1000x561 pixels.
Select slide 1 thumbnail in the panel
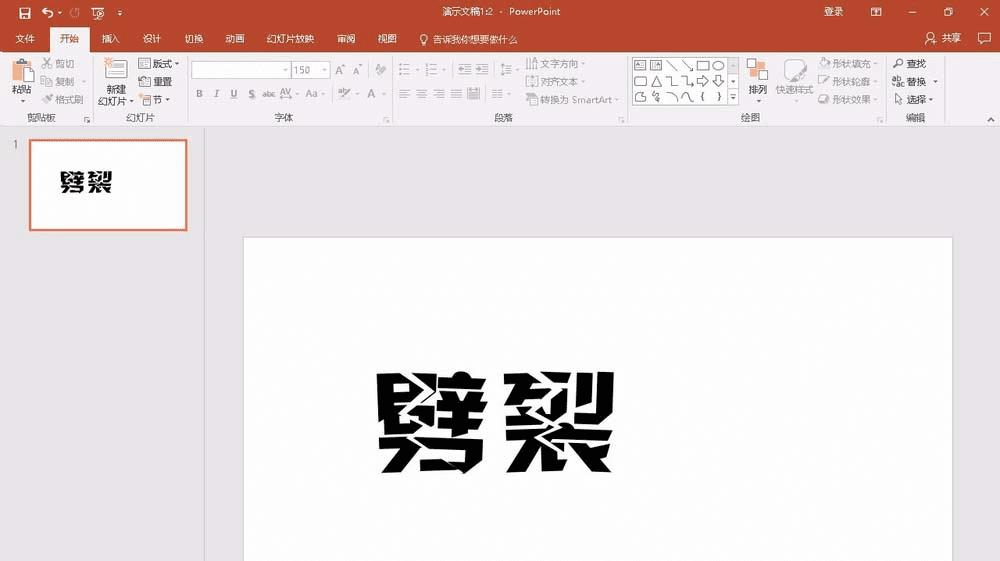coord(108,185)
